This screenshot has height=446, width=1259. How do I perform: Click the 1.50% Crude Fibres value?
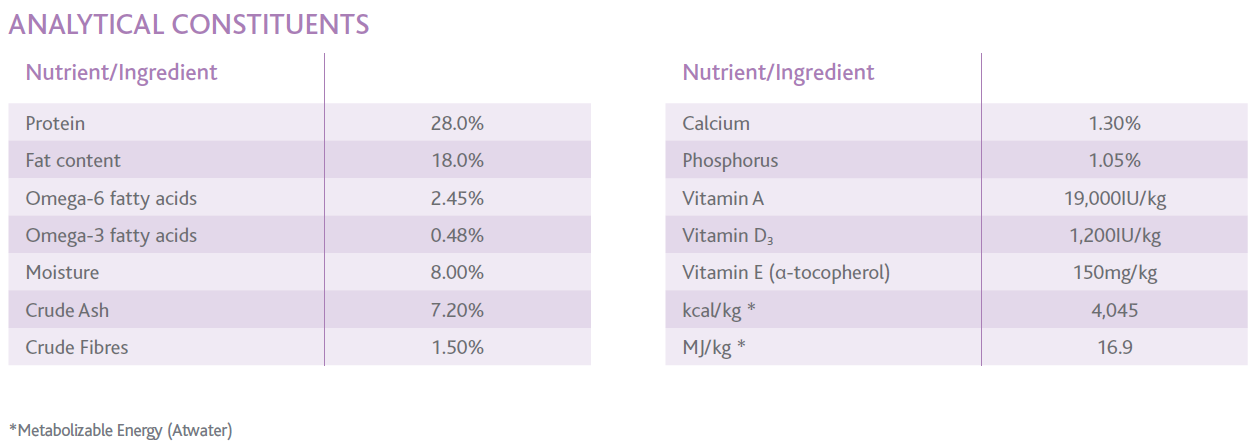pos(457,348)
